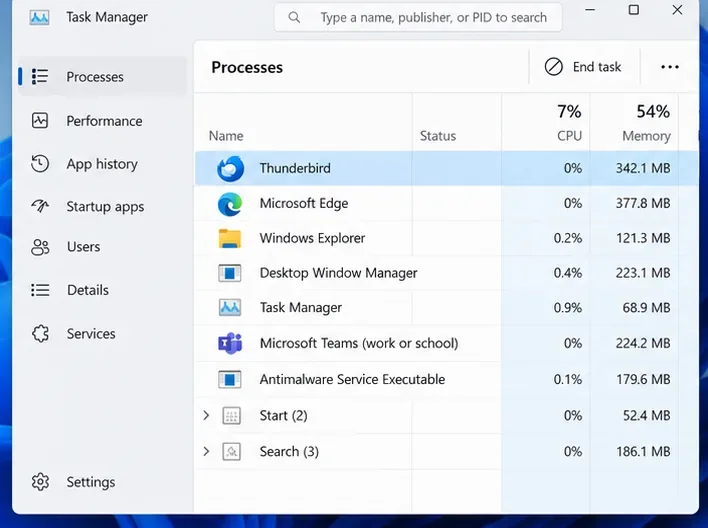Click Task Manager's 0.9% CPU value
Viewport: 708px width, 528px height.
click(x=568, y=308)
